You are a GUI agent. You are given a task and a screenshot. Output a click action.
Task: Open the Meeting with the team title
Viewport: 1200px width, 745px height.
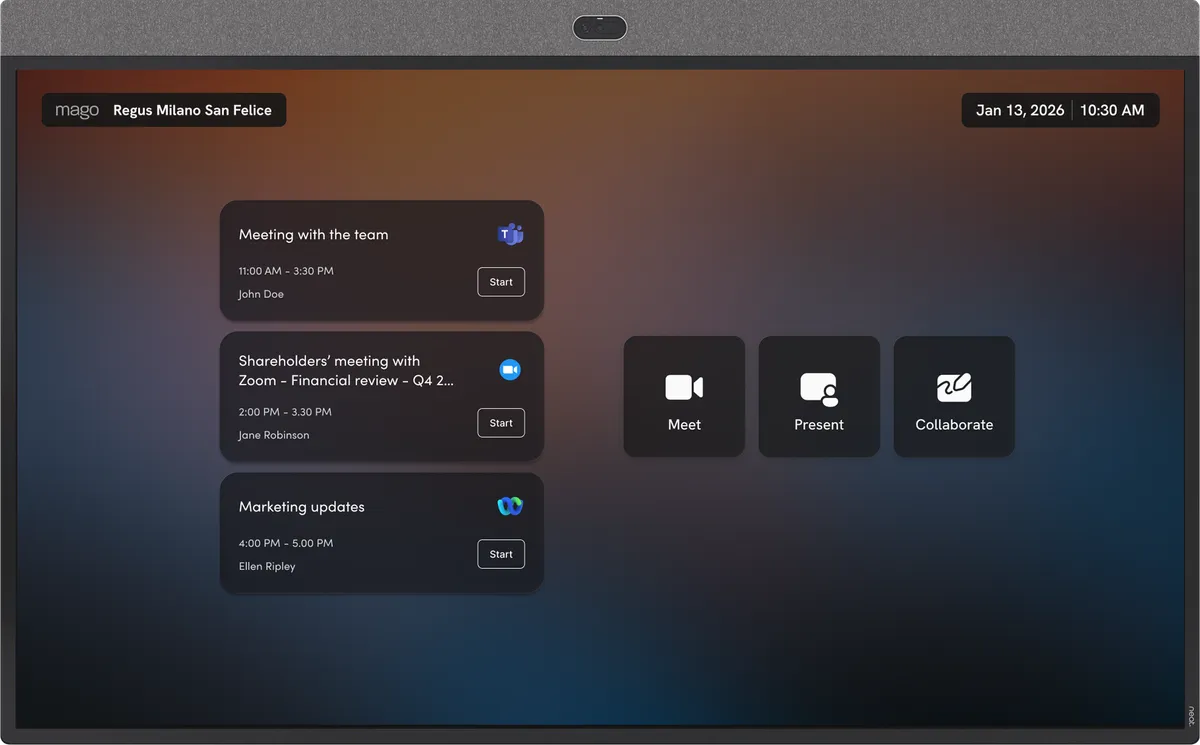(x=313, y=235)
